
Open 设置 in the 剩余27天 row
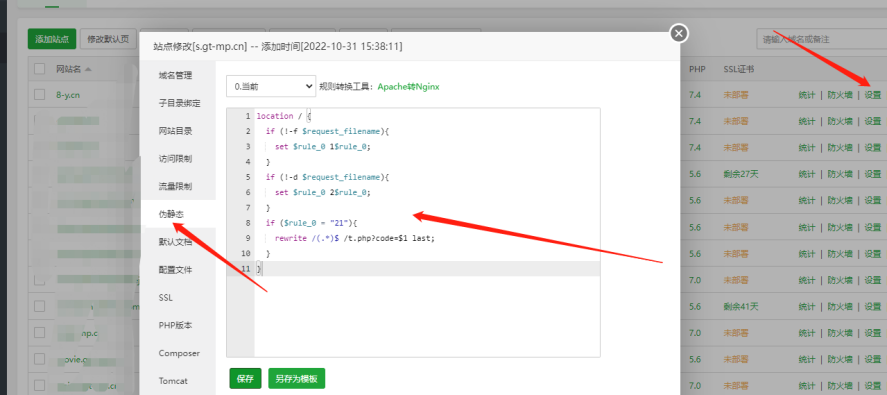click(873, 174)
